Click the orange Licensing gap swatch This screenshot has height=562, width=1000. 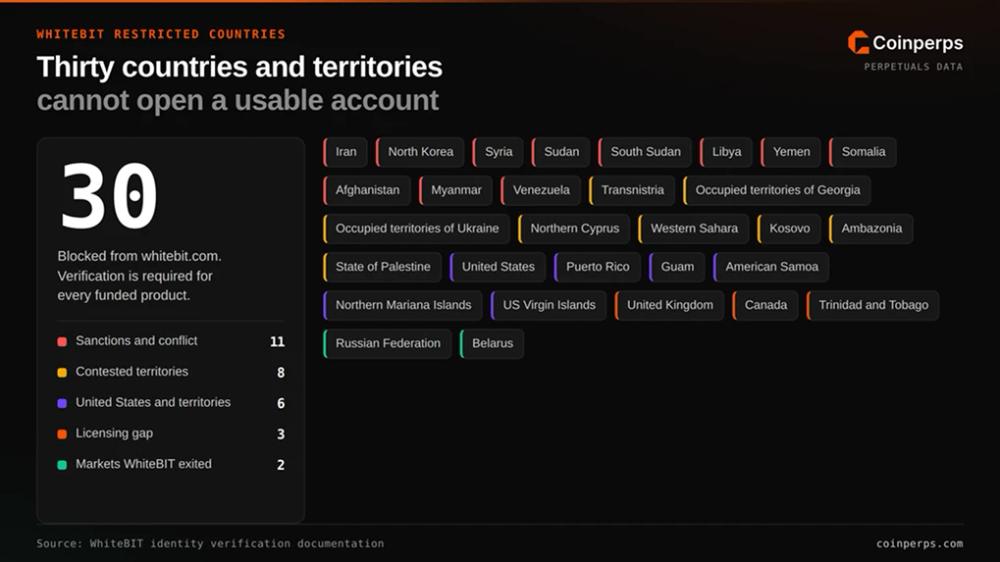(62, 434)
